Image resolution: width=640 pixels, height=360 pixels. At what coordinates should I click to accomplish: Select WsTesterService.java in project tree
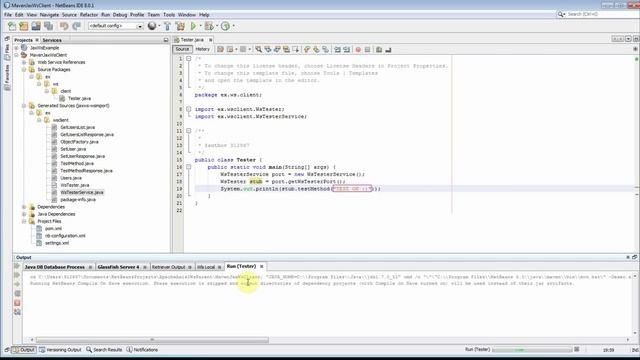pos(82,192)
